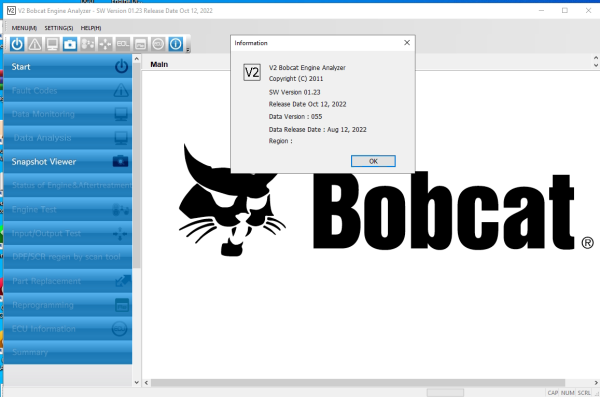
Task: Click the SCRL indicator in status bar
Action: pos(584,393)
